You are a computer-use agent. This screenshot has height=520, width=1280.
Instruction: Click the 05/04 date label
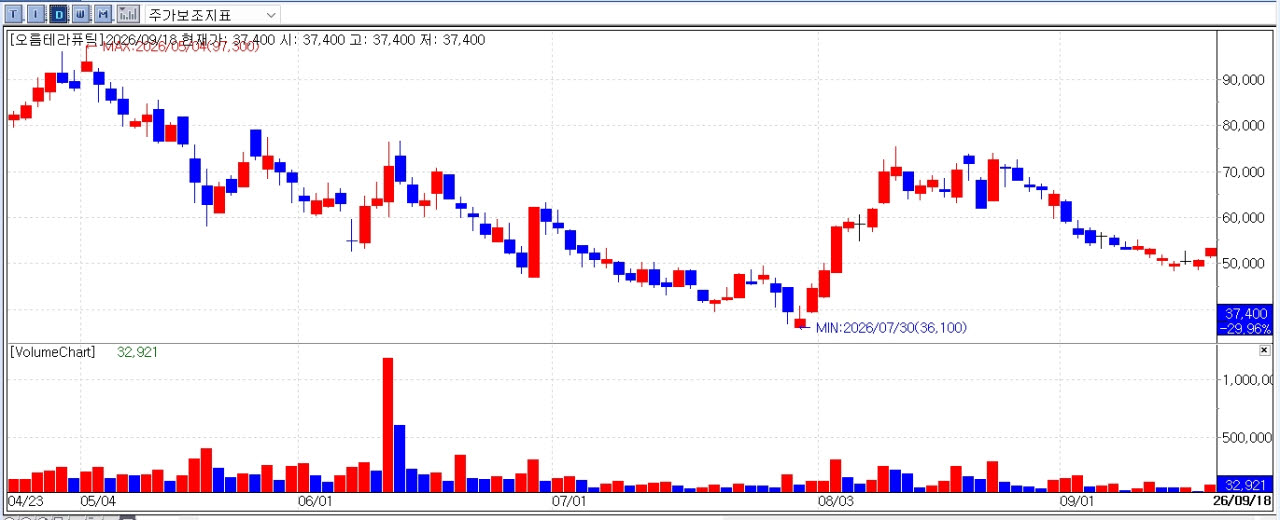click(98, 500)
